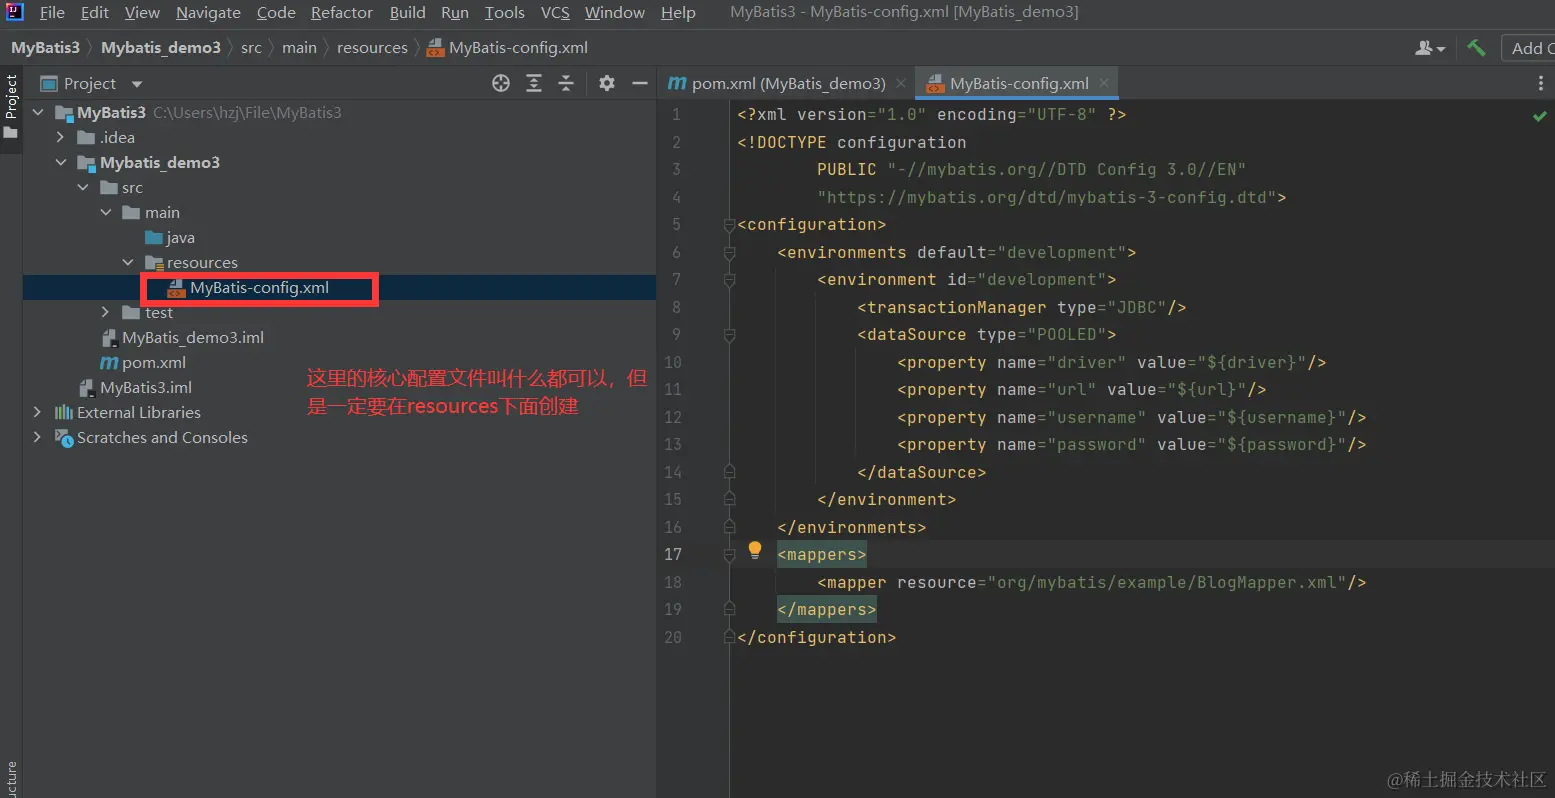Viewport: 1555px width, 798px height.
Task: Close the pom.xml editor tab
Action: 901,83
